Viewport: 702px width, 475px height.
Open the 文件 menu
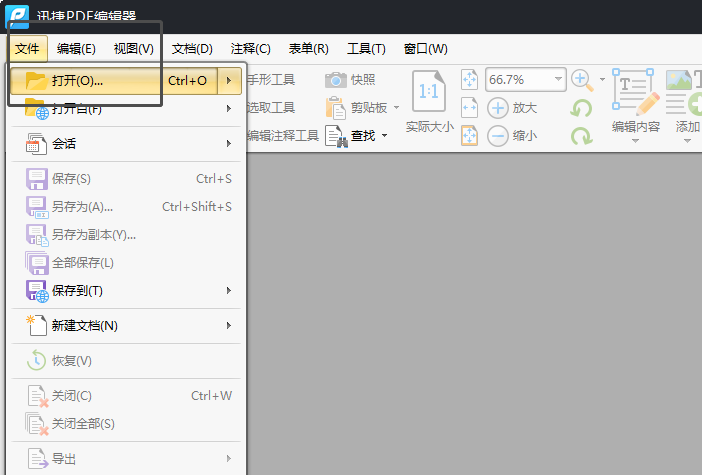click(27, 48)
